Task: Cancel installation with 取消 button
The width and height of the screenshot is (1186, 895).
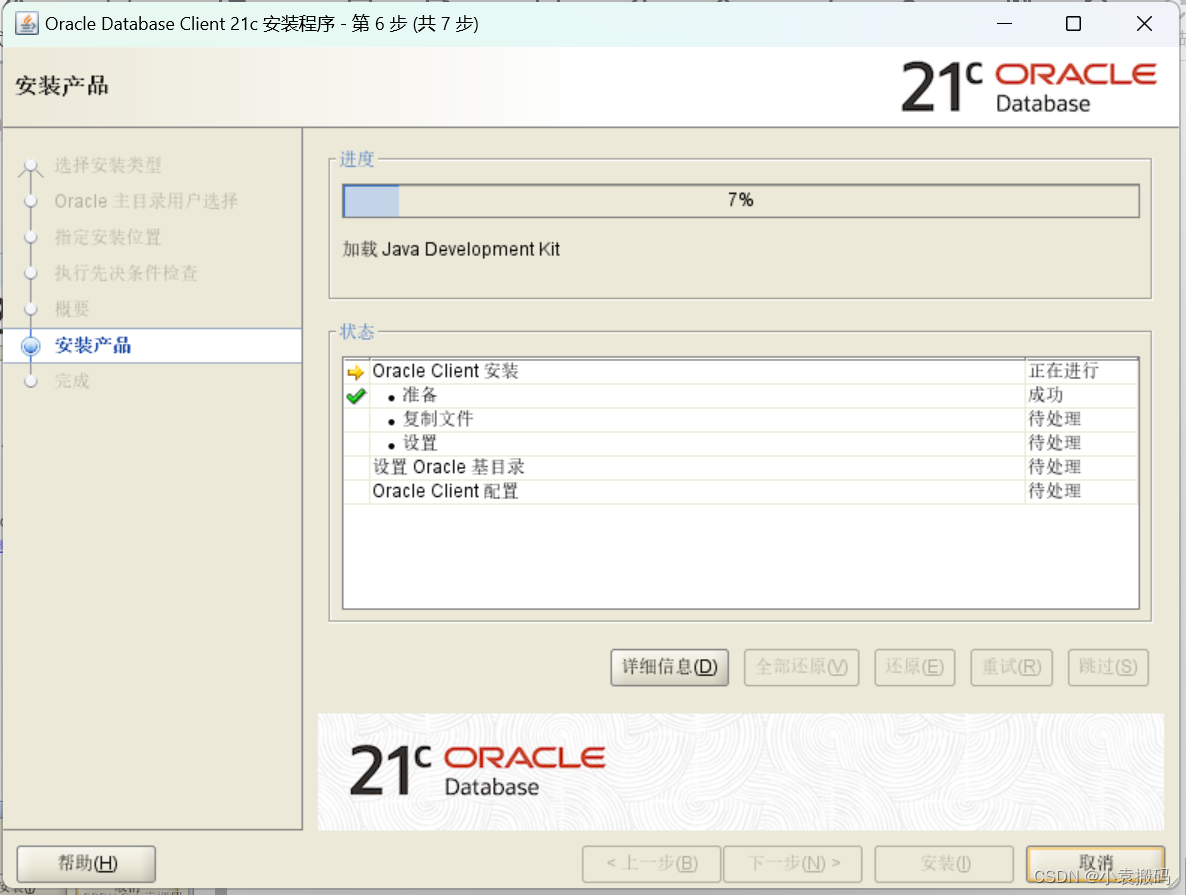Action: (1095, 863)
